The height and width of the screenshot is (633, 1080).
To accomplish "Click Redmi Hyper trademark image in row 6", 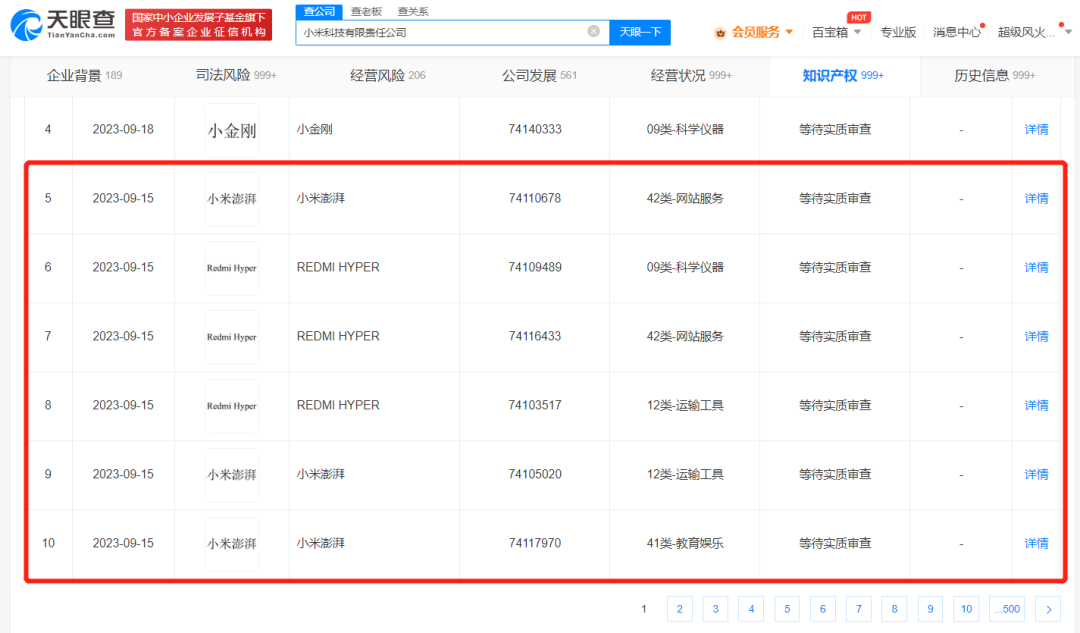I will click(x=231, y=268).
